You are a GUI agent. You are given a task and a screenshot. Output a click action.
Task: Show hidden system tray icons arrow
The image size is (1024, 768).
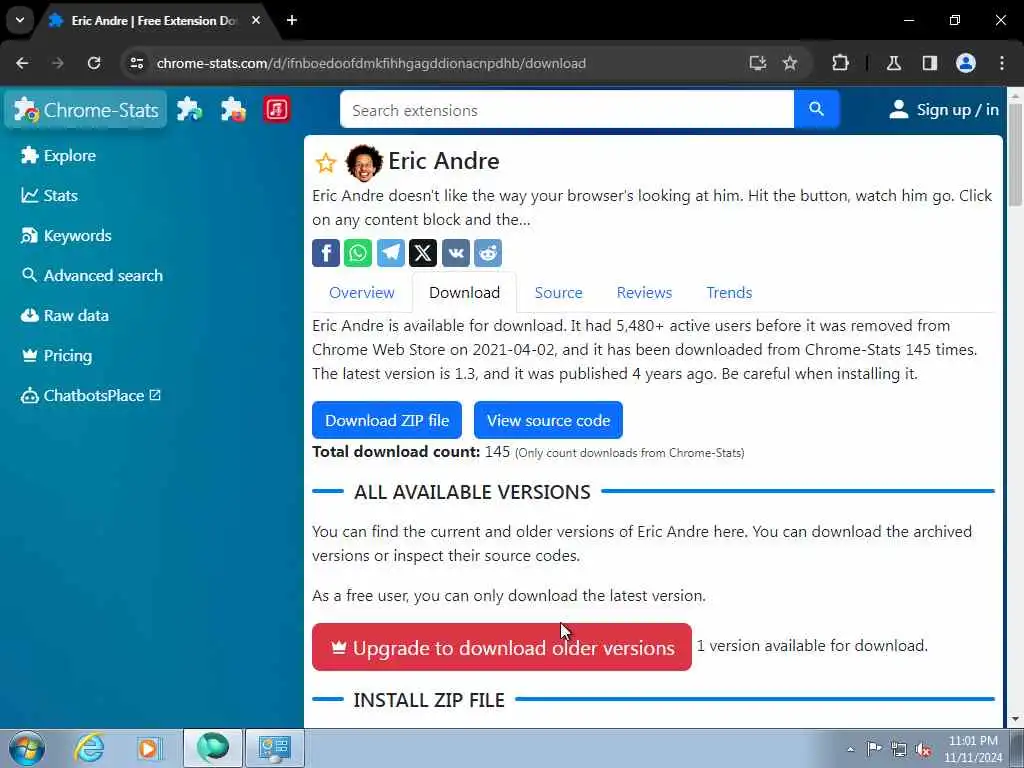(x=850, y=749)
